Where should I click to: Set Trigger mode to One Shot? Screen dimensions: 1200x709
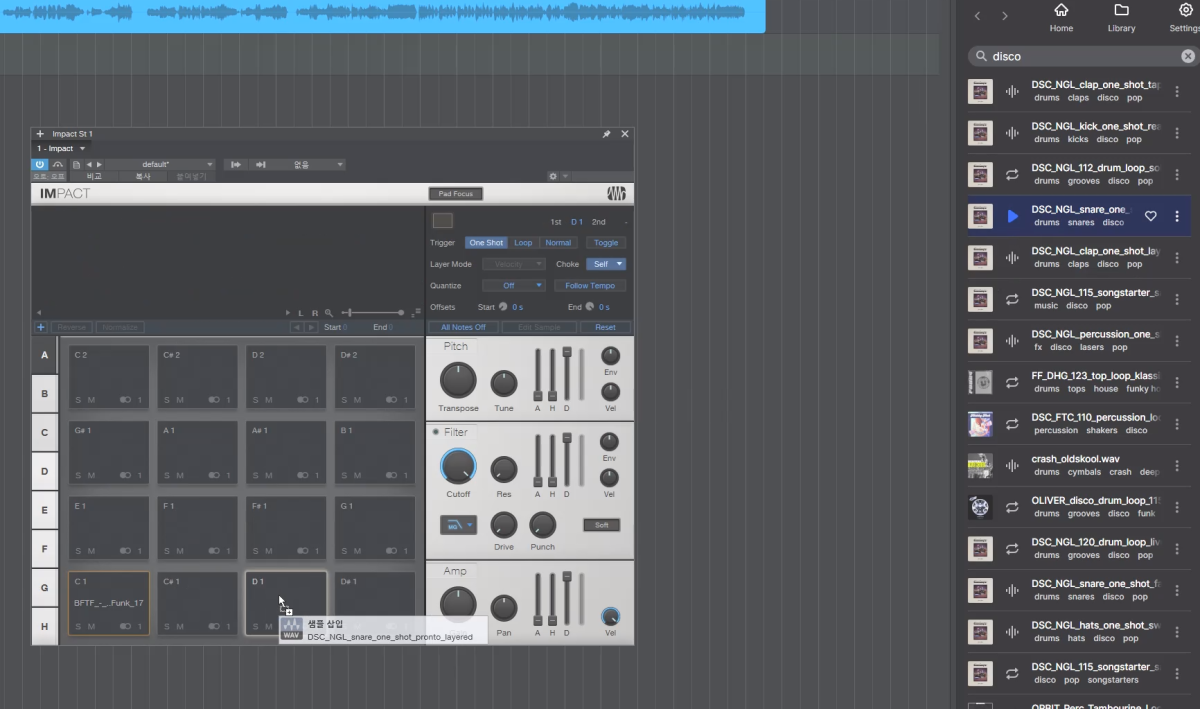486,243
